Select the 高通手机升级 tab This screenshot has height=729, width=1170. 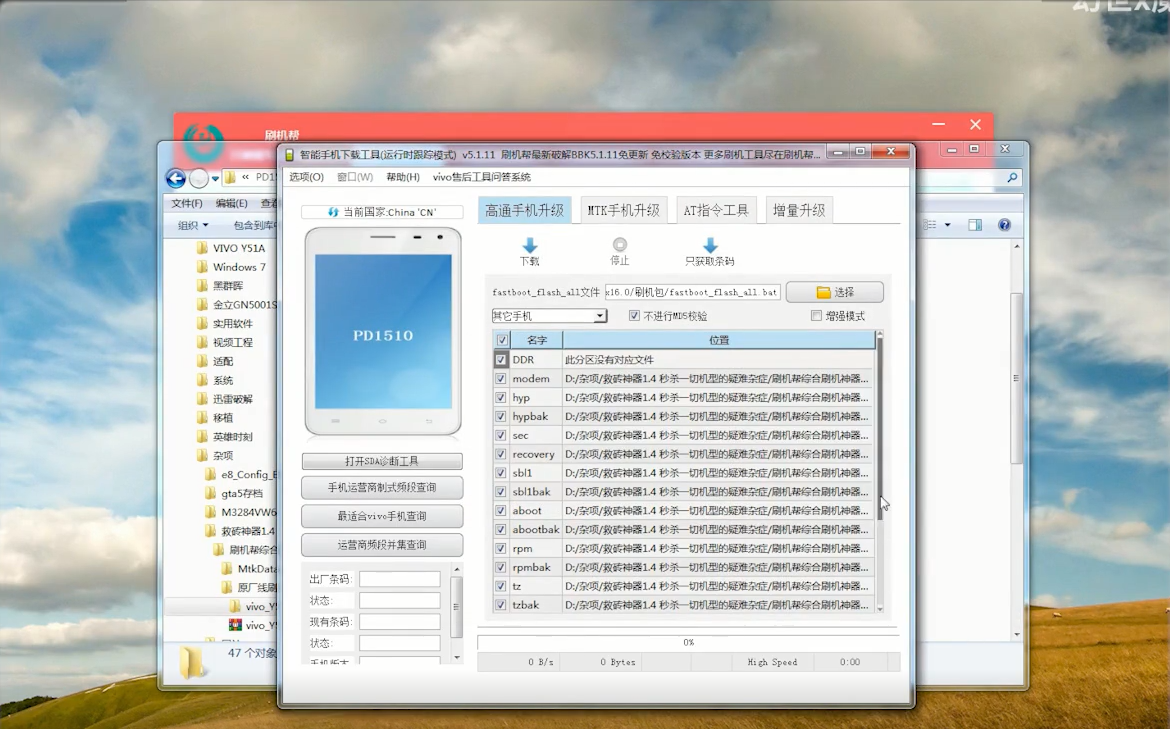[525, 210]
